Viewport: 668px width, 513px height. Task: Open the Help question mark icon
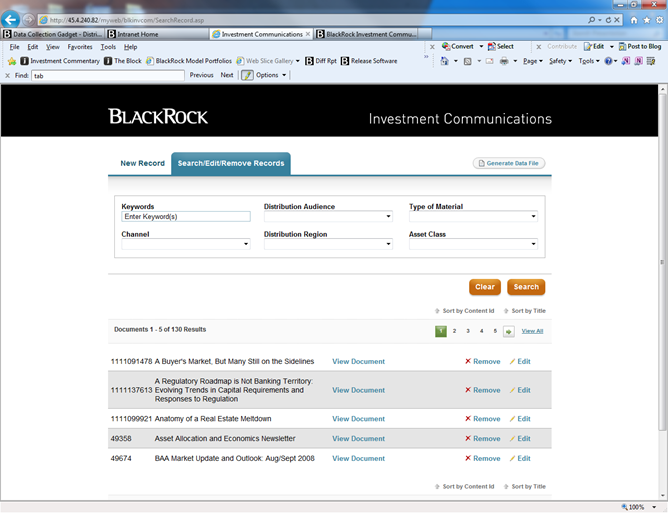point(608,61)
